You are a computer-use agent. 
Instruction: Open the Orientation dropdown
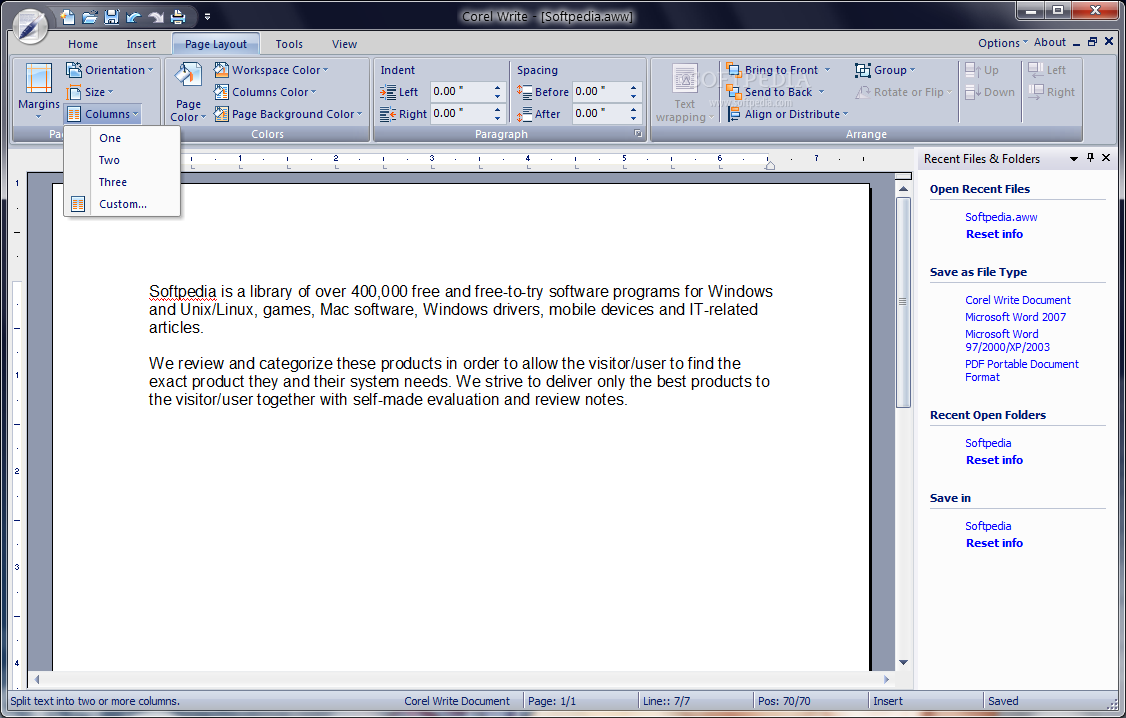109,70
